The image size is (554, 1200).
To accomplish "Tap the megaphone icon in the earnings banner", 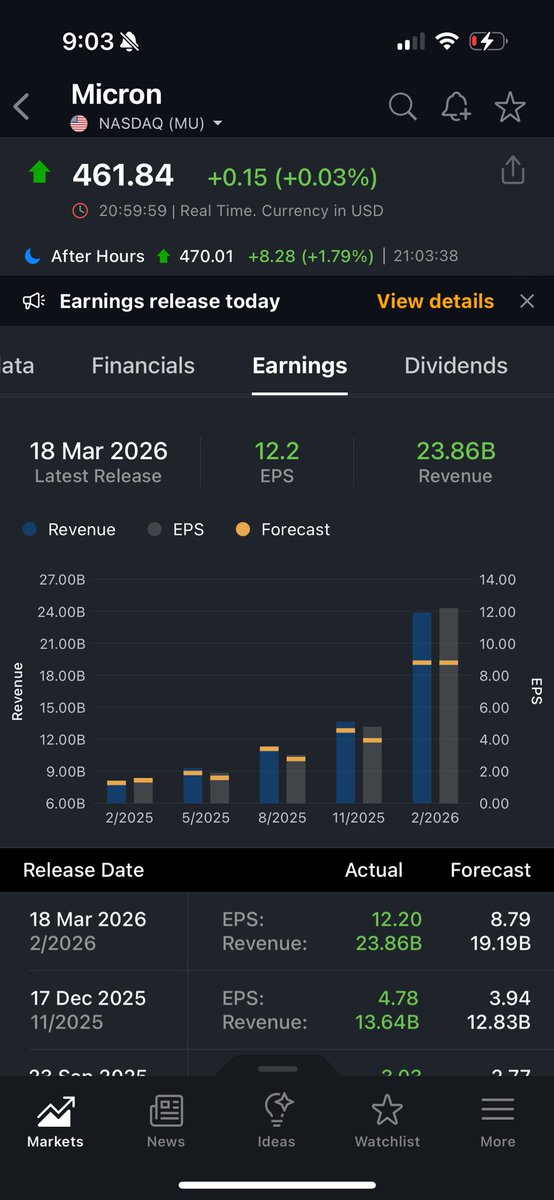I will [x=34, y=301].
